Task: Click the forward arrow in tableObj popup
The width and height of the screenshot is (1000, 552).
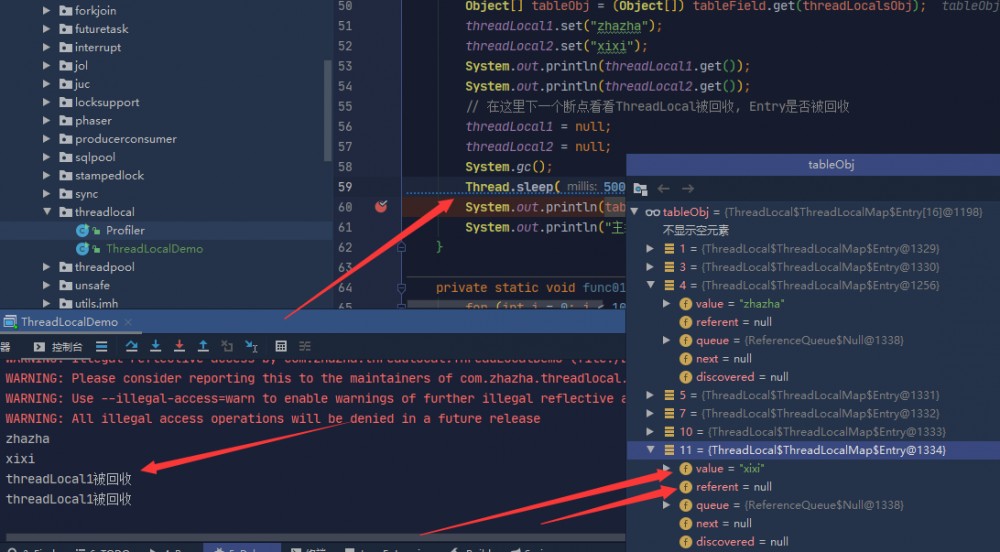Action: [688, 189]
